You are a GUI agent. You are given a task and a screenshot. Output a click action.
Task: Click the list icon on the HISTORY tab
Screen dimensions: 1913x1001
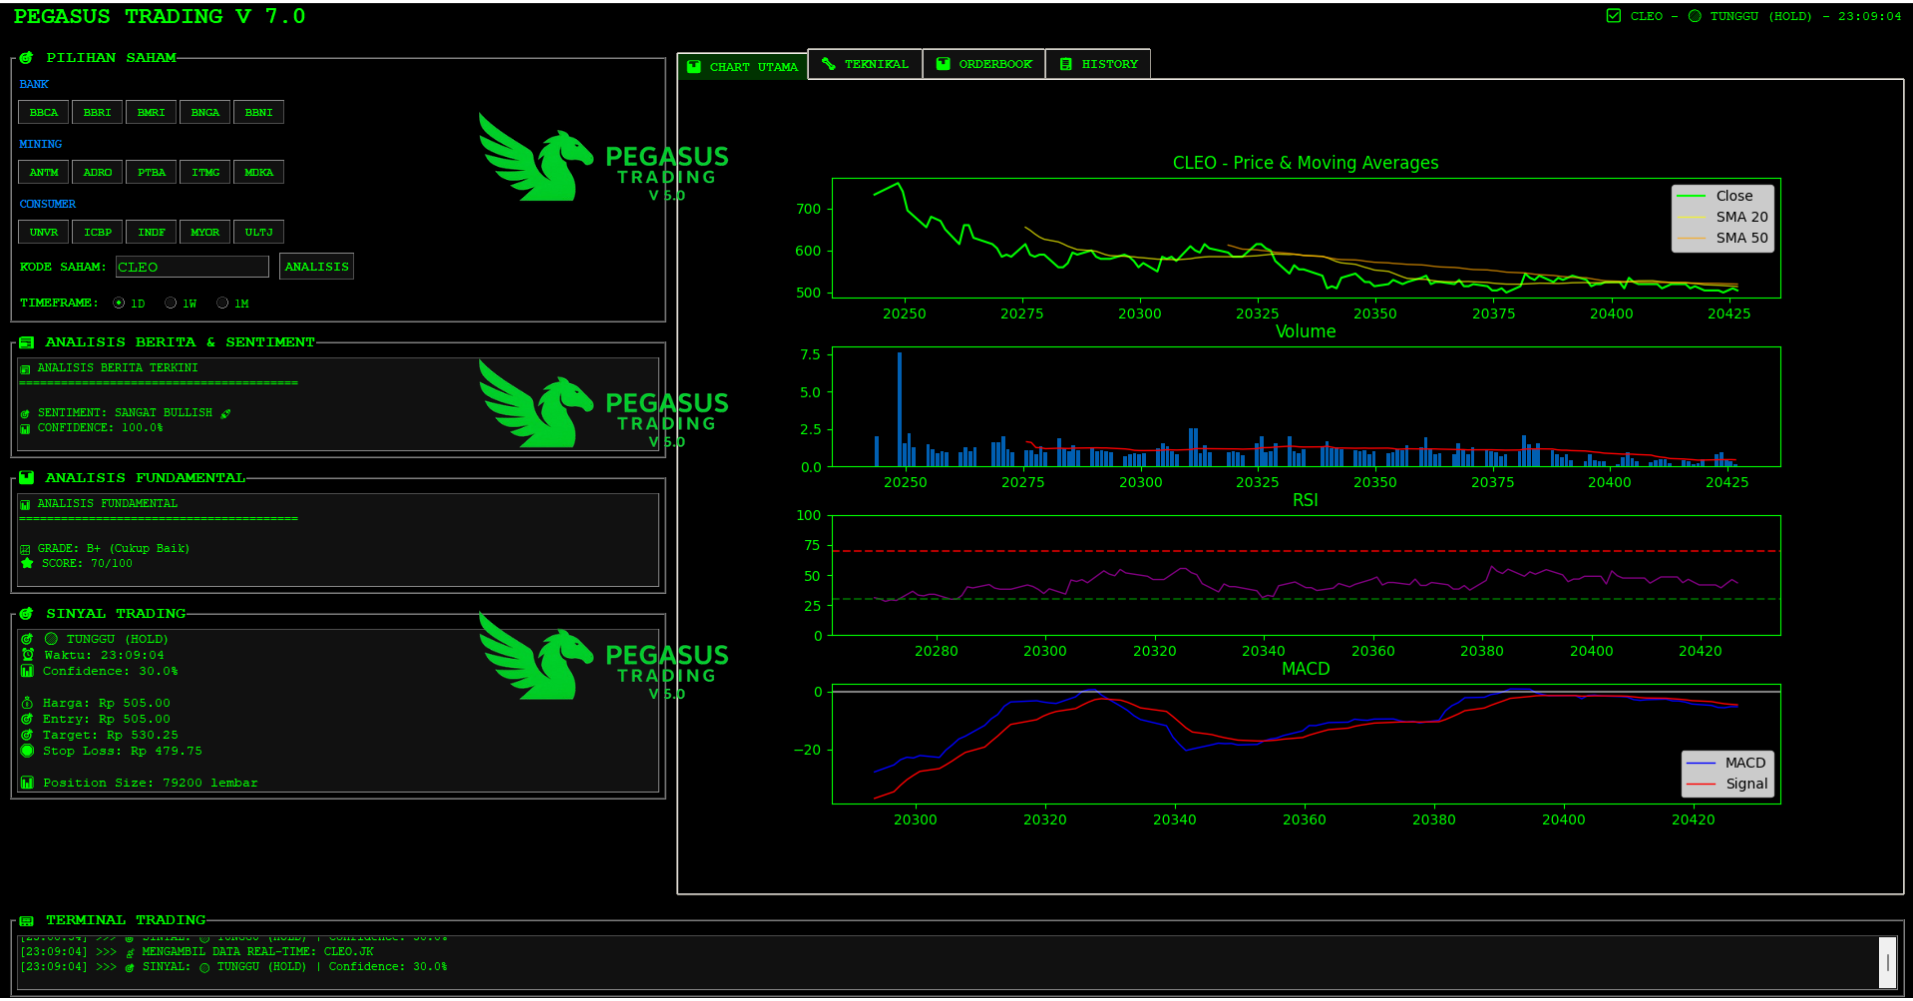point(1066,64)
